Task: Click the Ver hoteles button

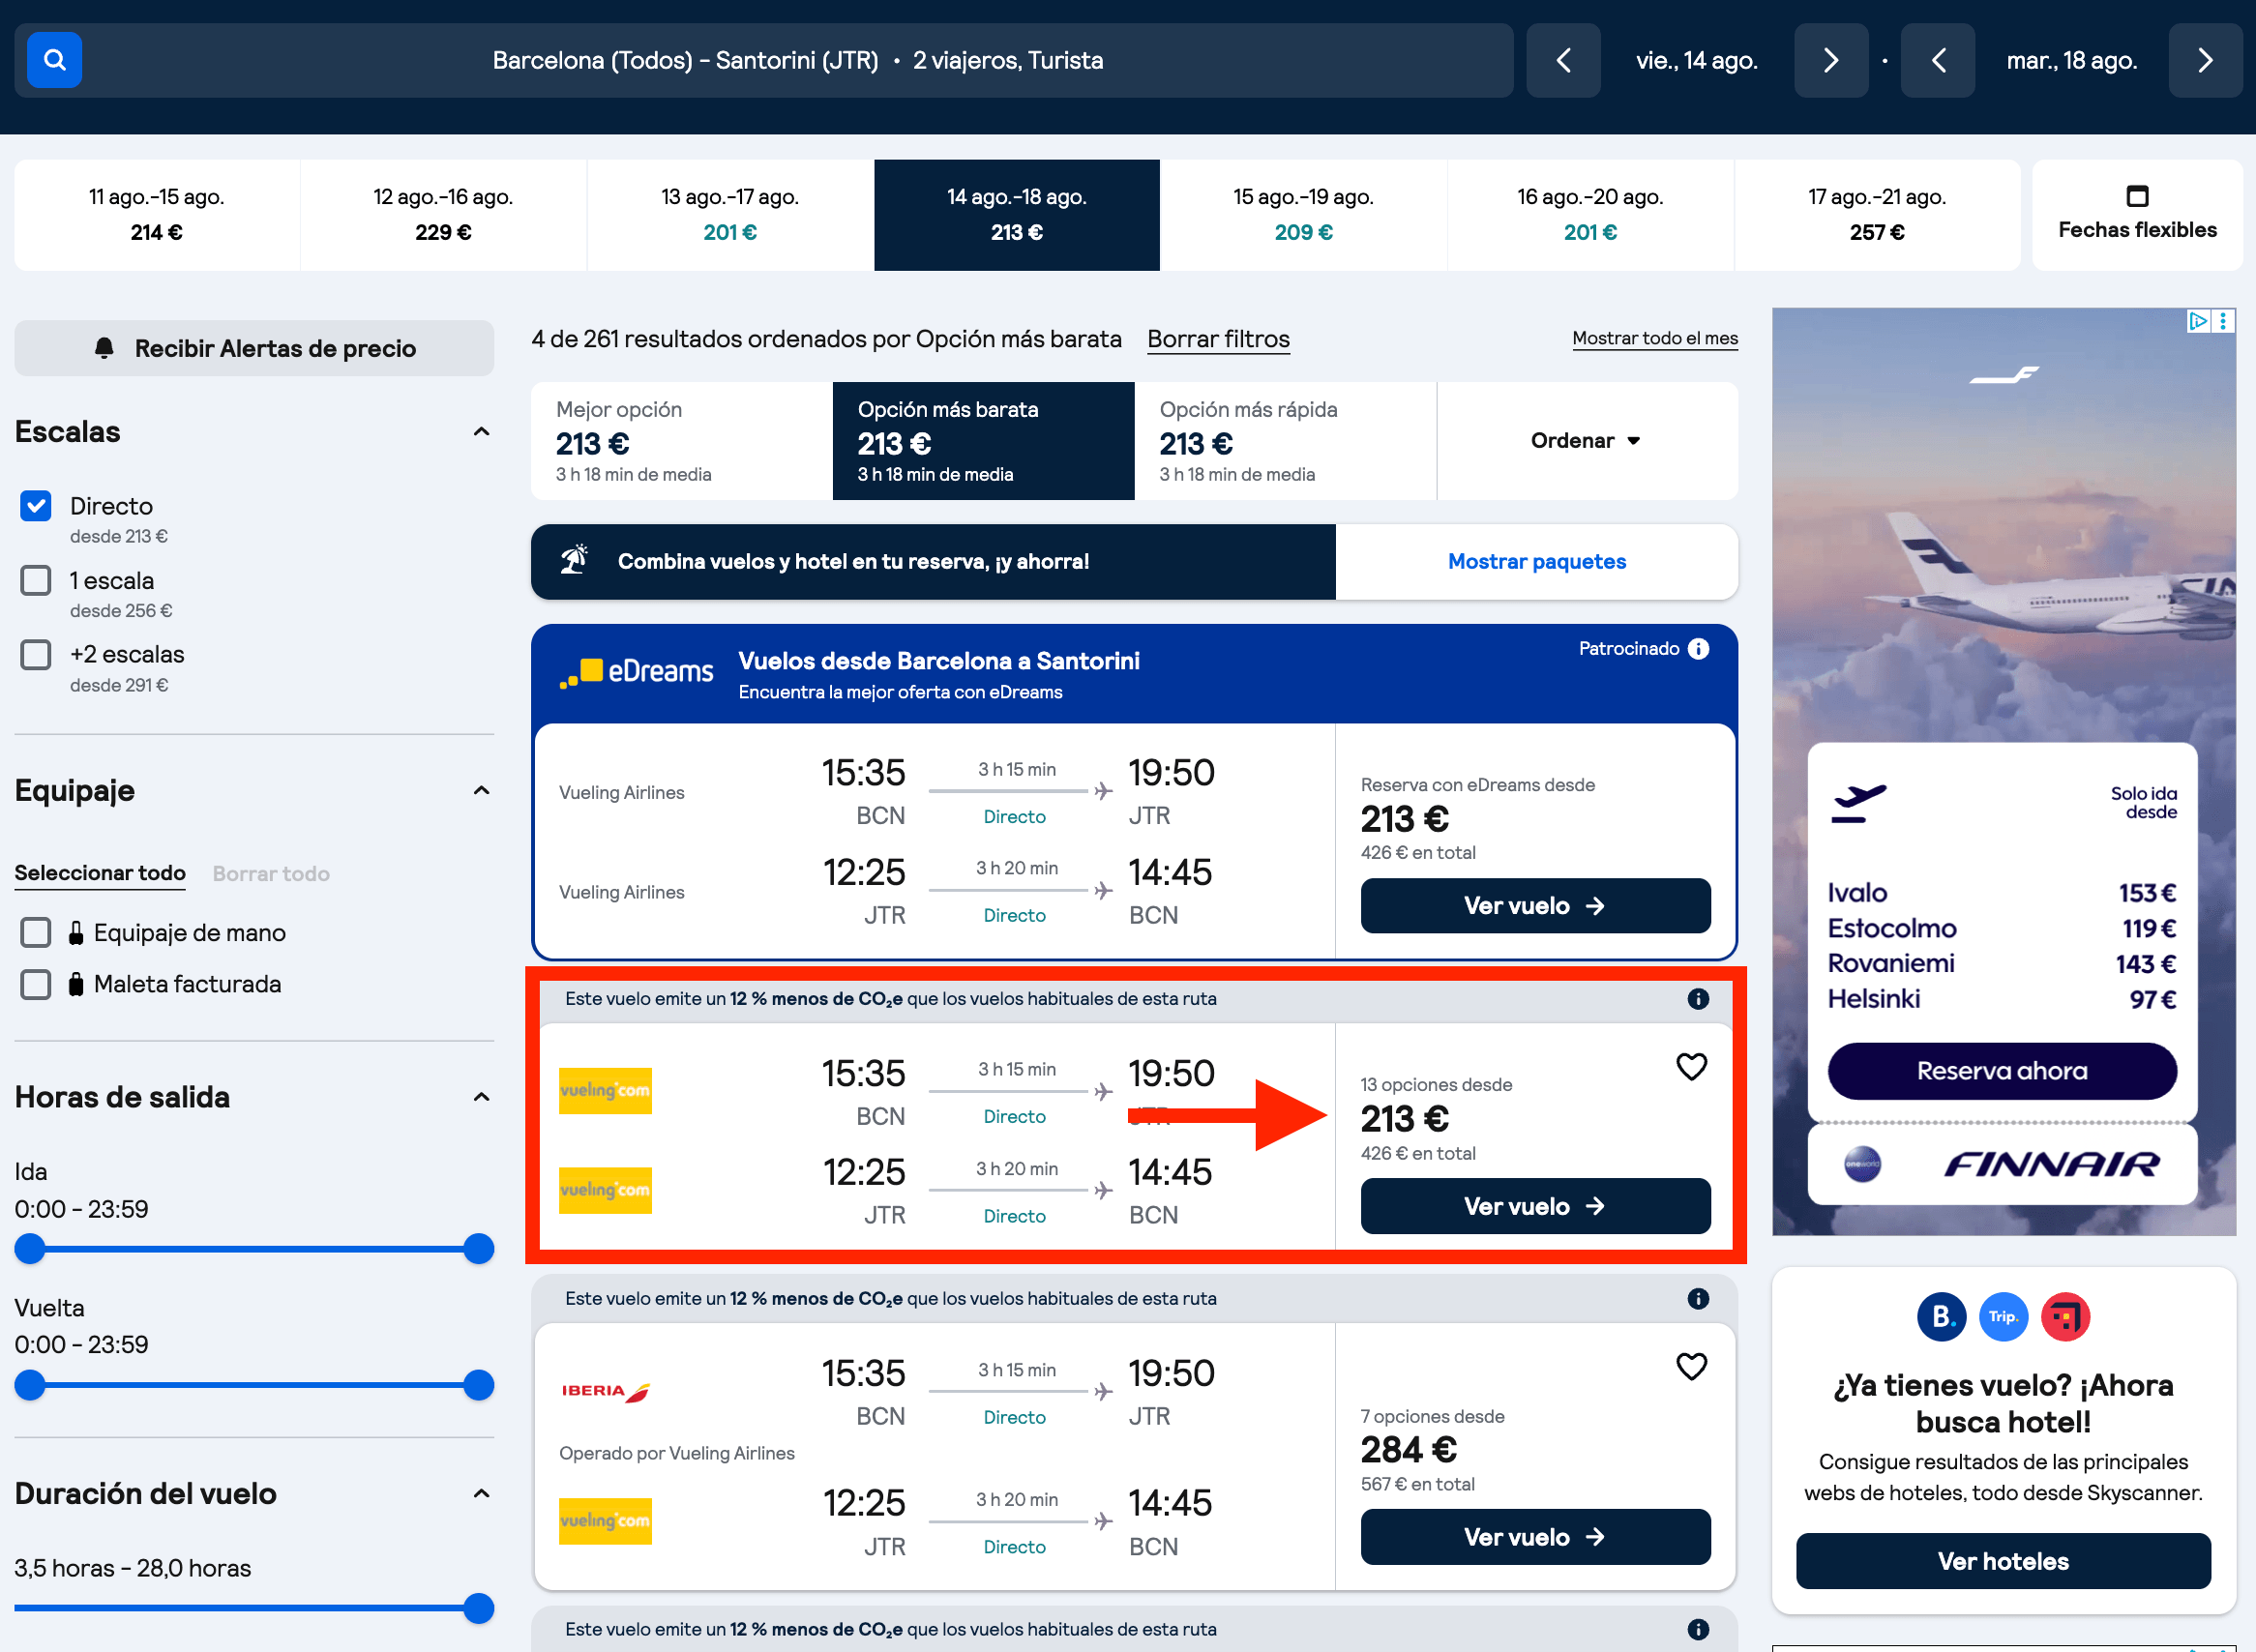Action: (x=2003, y=1561)
